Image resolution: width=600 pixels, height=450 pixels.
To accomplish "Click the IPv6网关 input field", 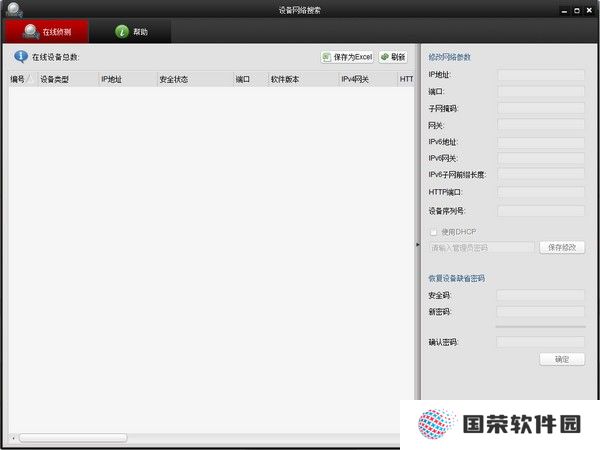I will [x=541, y=158].
